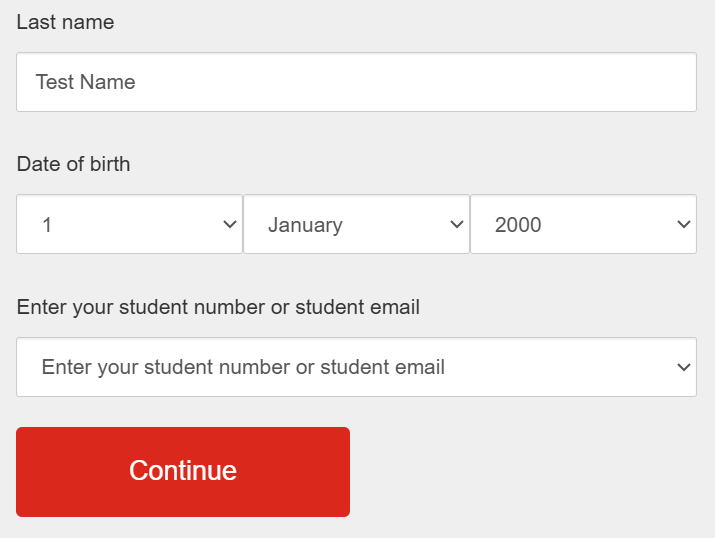This screenshot has width=715, height=538.
Task: Open the 2000 year dropdown
Action: point(583,224)
